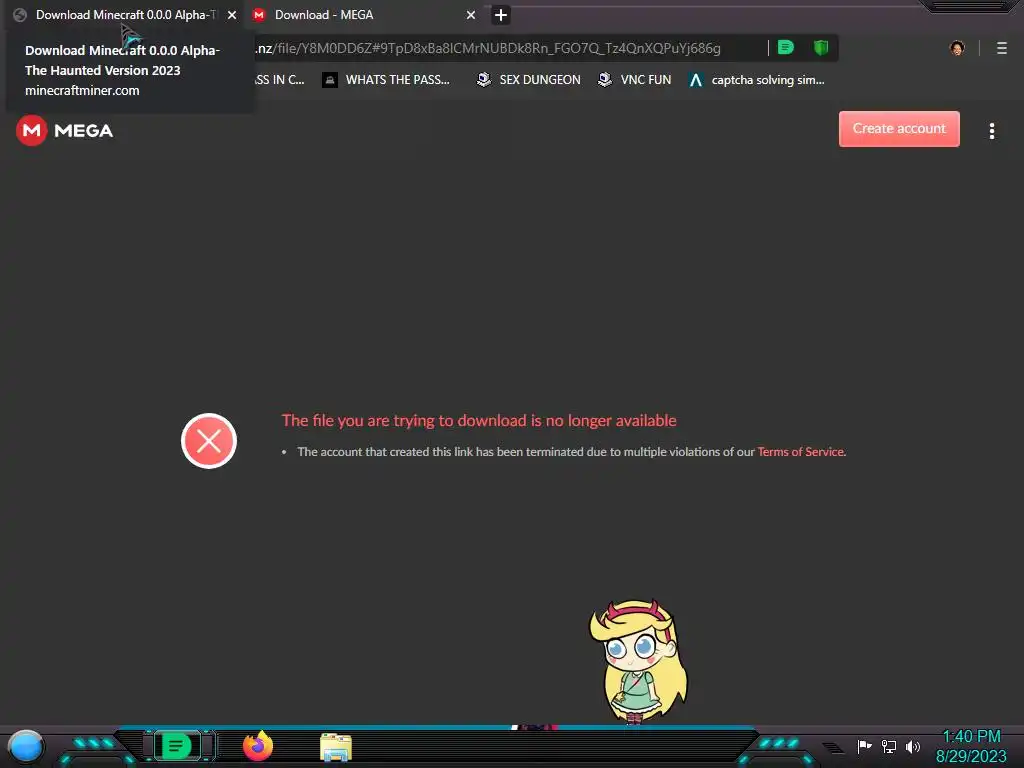Open the Start orb on the taskbar
1024x768 pixels.
click(x=26, y=746)
